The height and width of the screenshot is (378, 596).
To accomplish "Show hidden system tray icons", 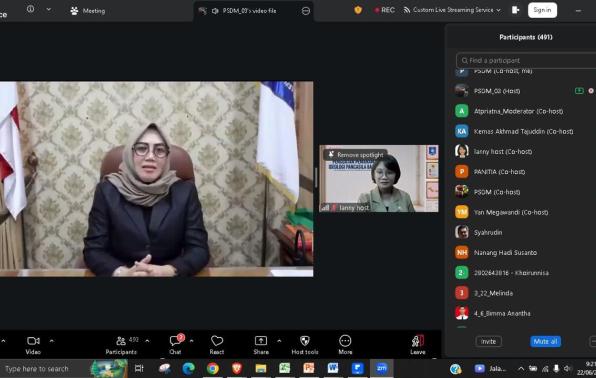I will [x=521, y=368].
